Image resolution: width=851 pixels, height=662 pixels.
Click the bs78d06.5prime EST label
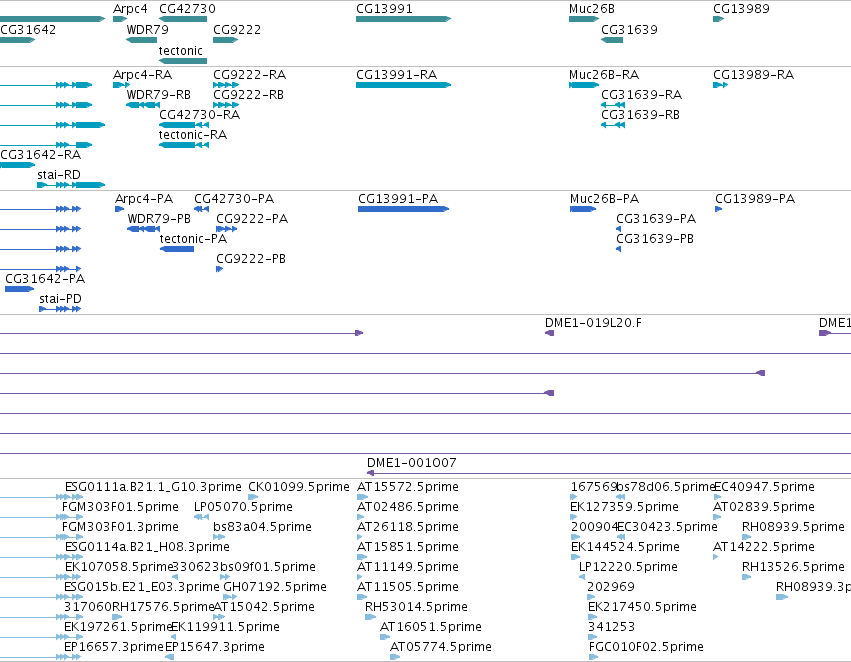coord(666,487)
